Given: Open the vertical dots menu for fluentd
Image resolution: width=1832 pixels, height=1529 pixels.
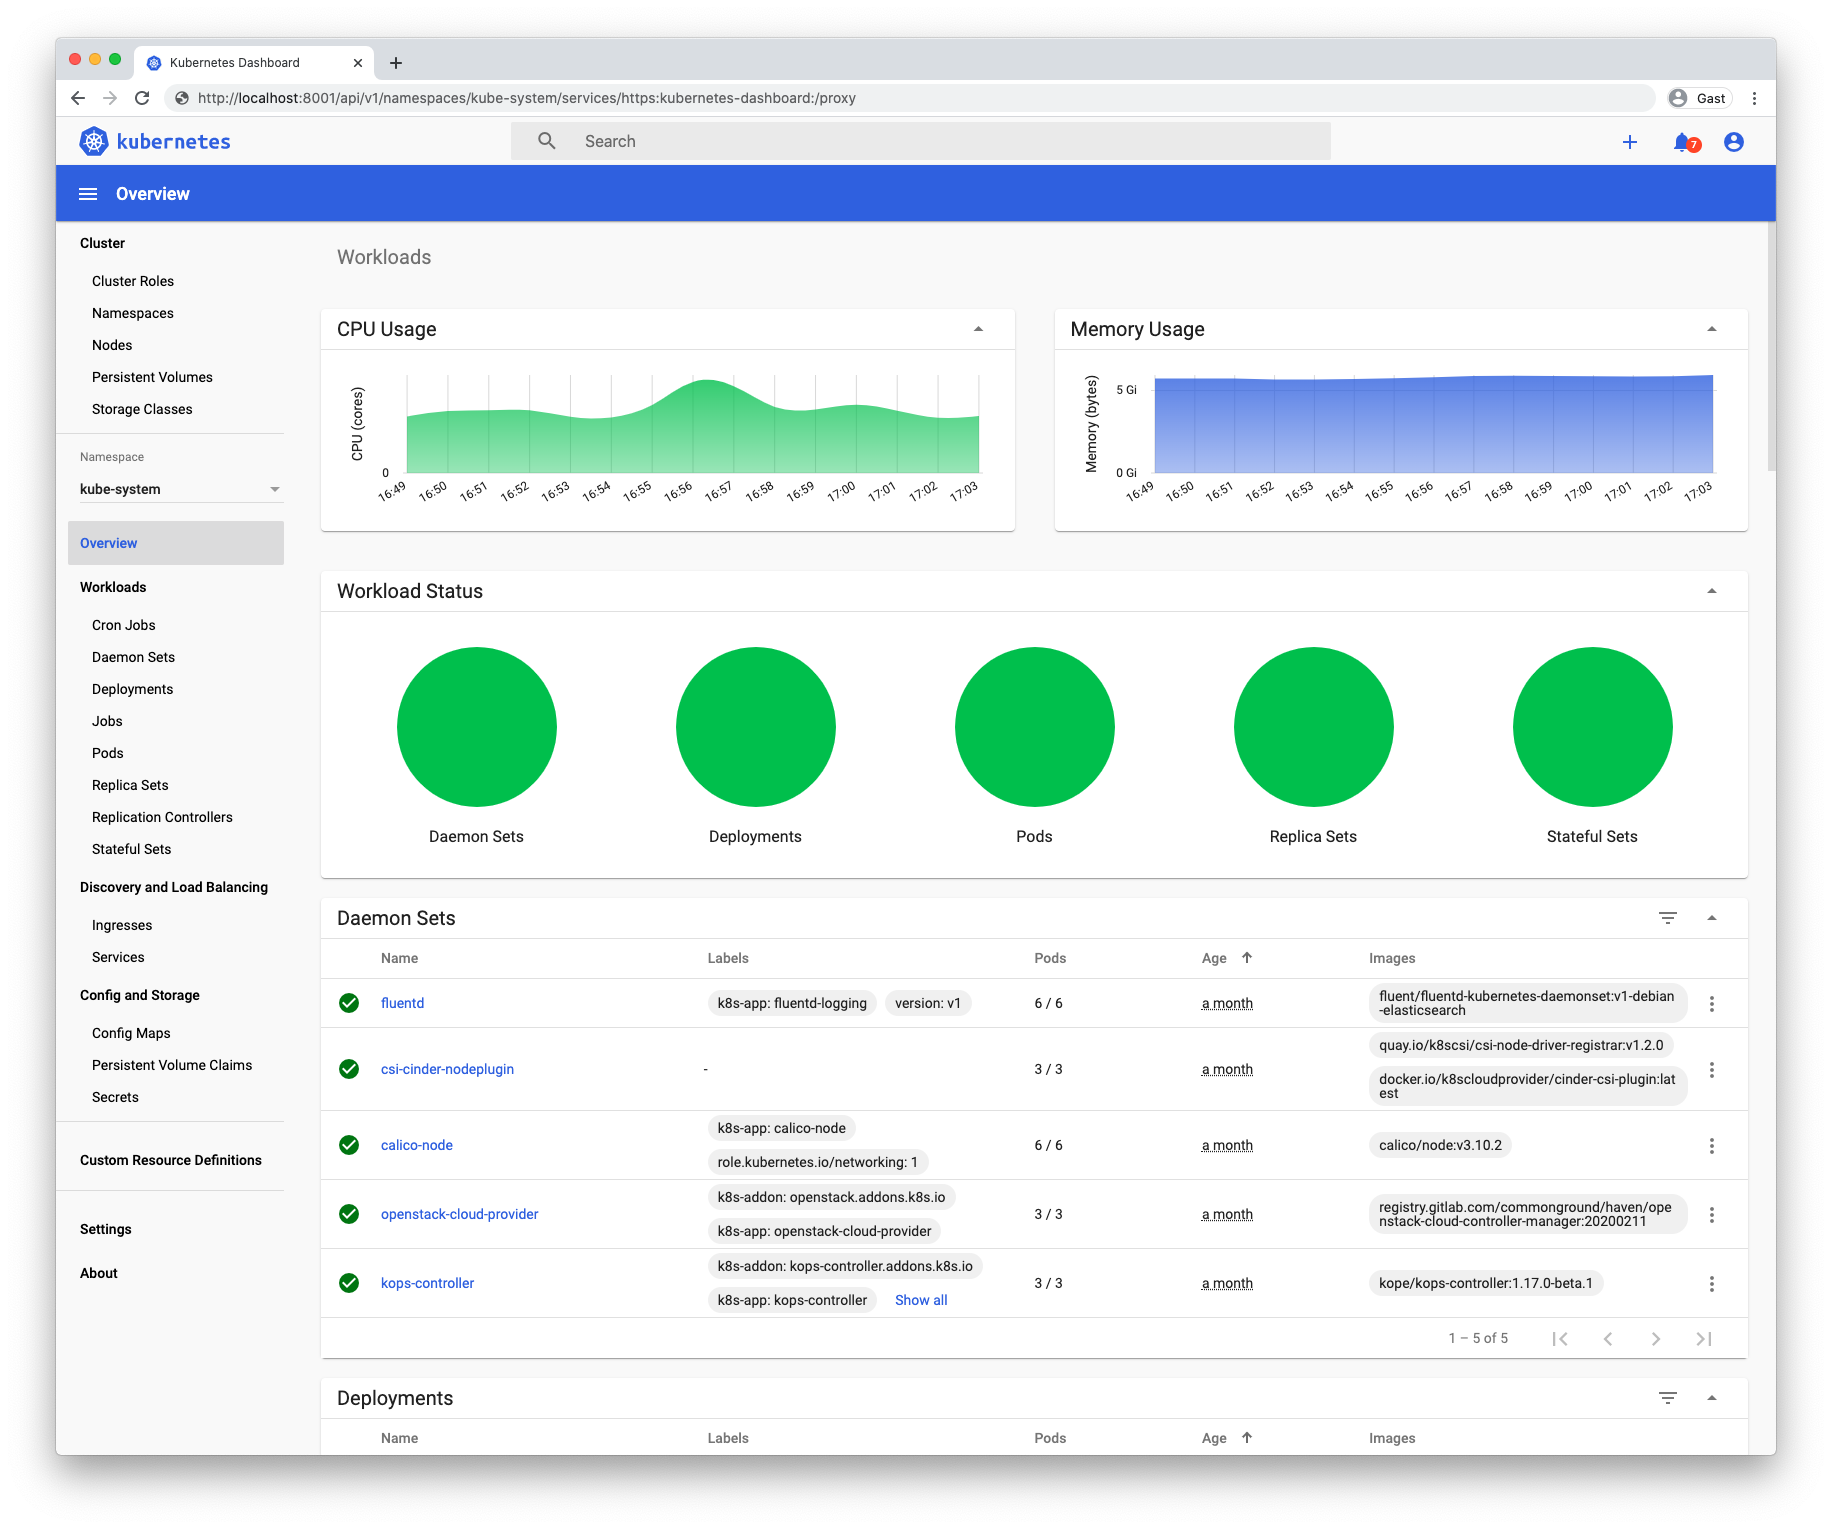Looking at the screenshot, I should click(1712, 1003).
